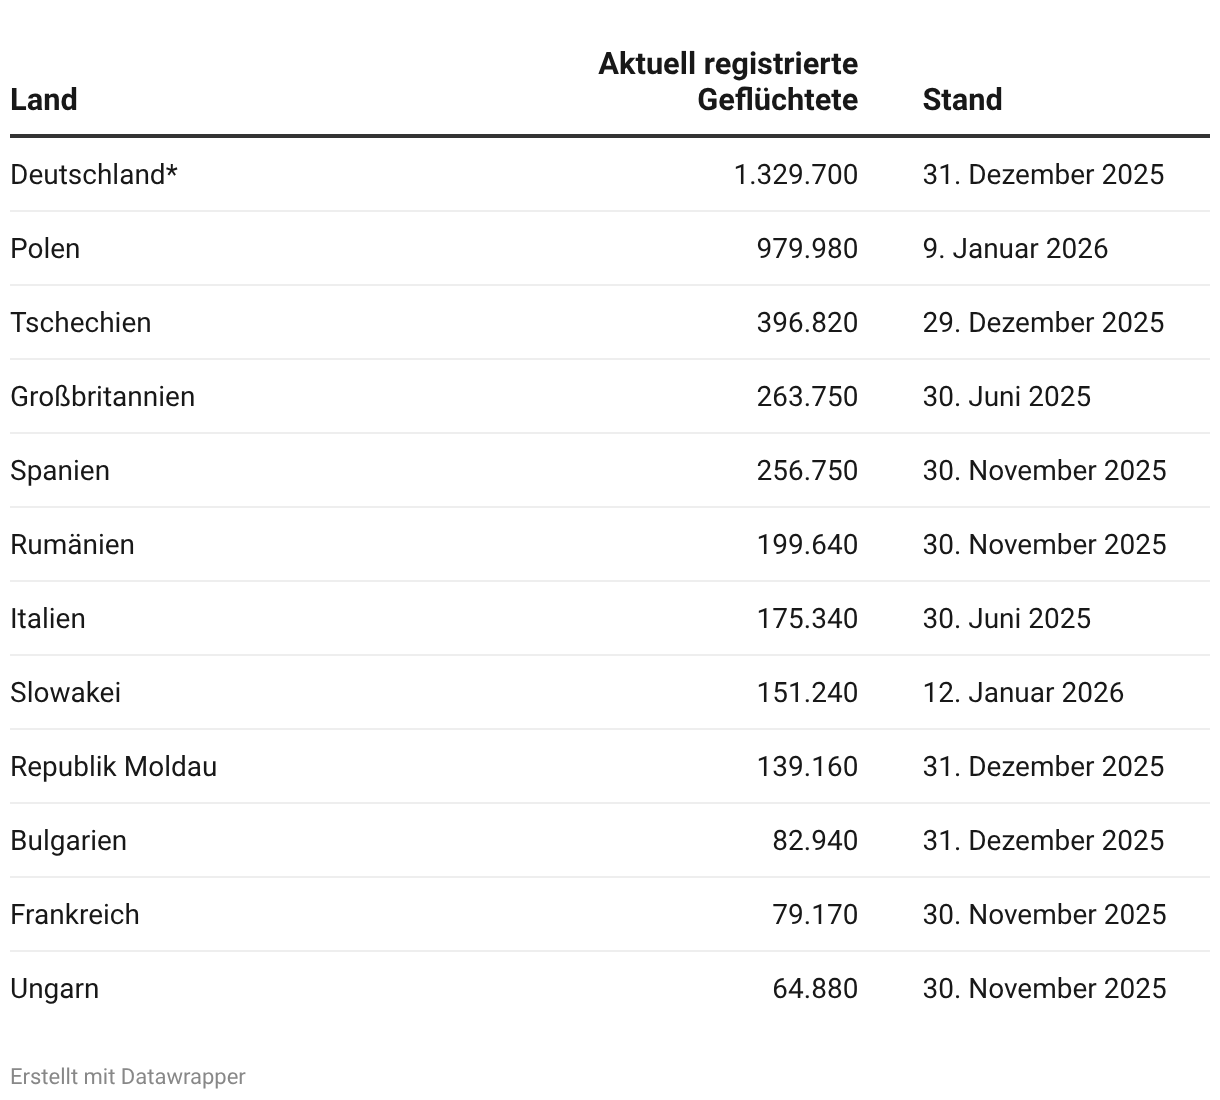Viewport: 1220px width, 1100px height.
Task: Click the date 29. Dezember 2025
Action: point(1043,323)
